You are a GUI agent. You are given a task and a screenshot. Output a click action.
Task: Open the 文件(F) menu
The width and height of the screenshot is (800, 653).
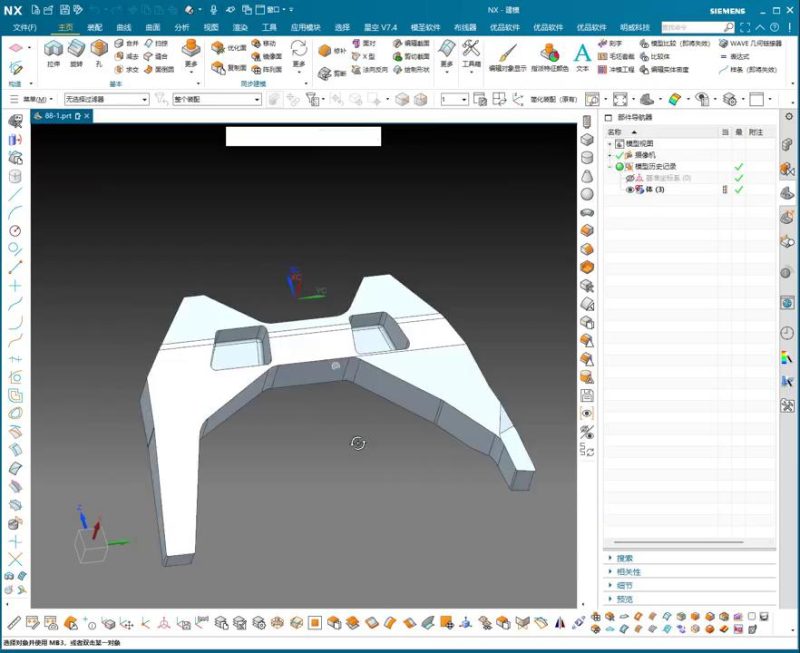24,27
